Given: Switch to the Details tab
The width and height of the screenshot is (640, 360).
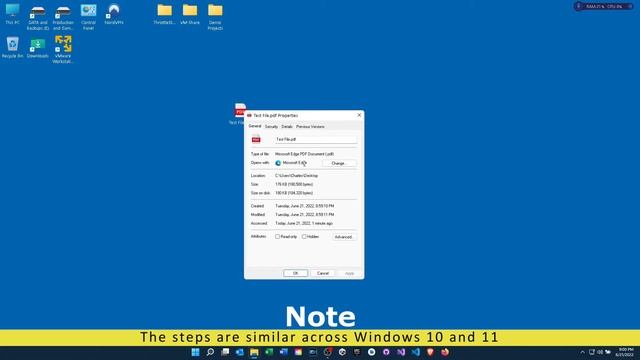Looking at the screenshot, I should pos(287,127).
